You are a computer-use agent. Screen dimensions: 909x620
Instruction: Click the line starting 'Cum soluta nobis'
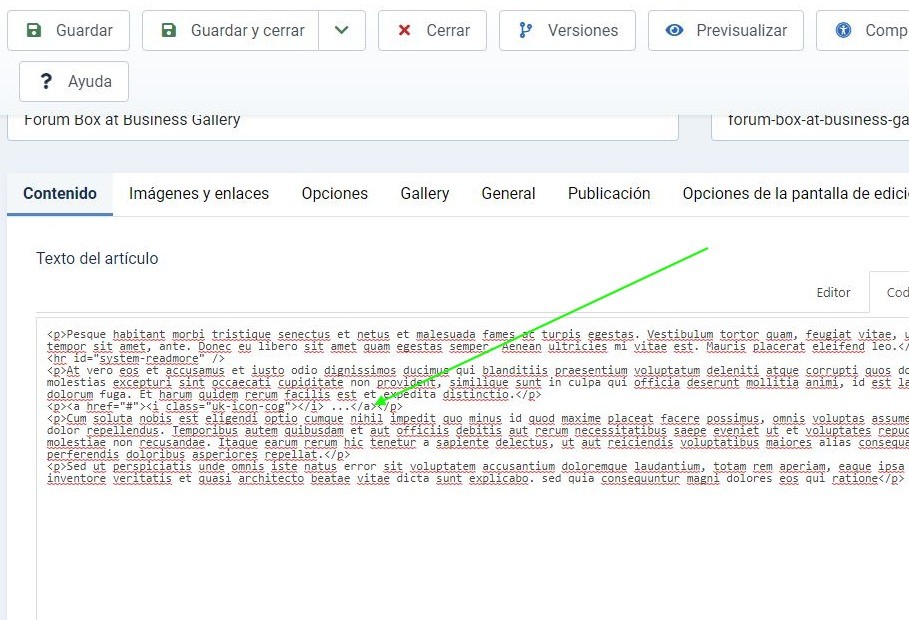[x=478, y=419]
